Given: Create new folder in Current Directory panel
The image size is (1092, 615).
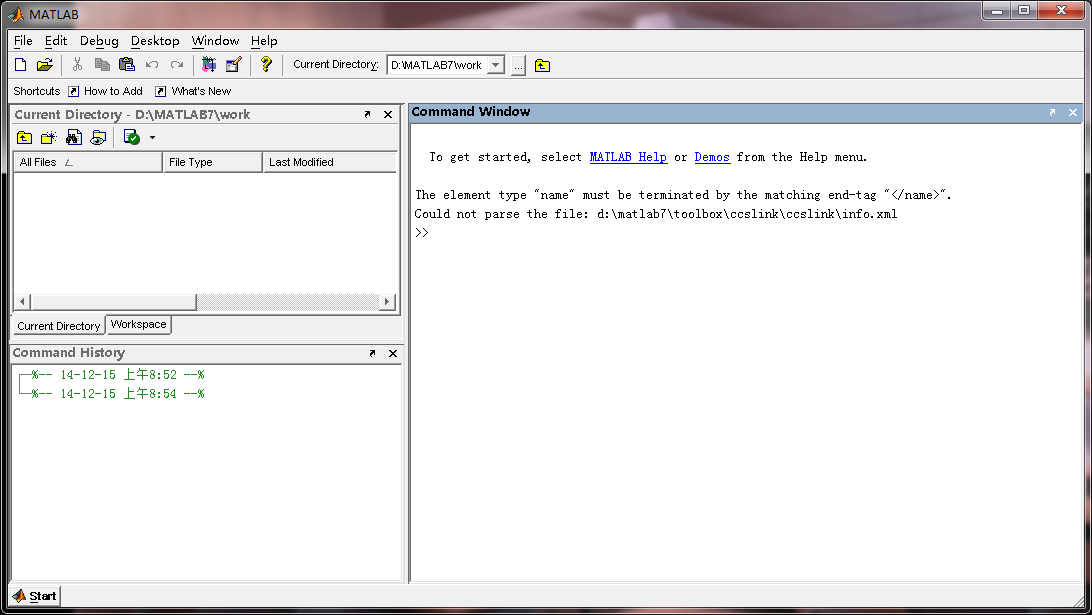Looking at the screenshot, I should (x=49, y=137).
